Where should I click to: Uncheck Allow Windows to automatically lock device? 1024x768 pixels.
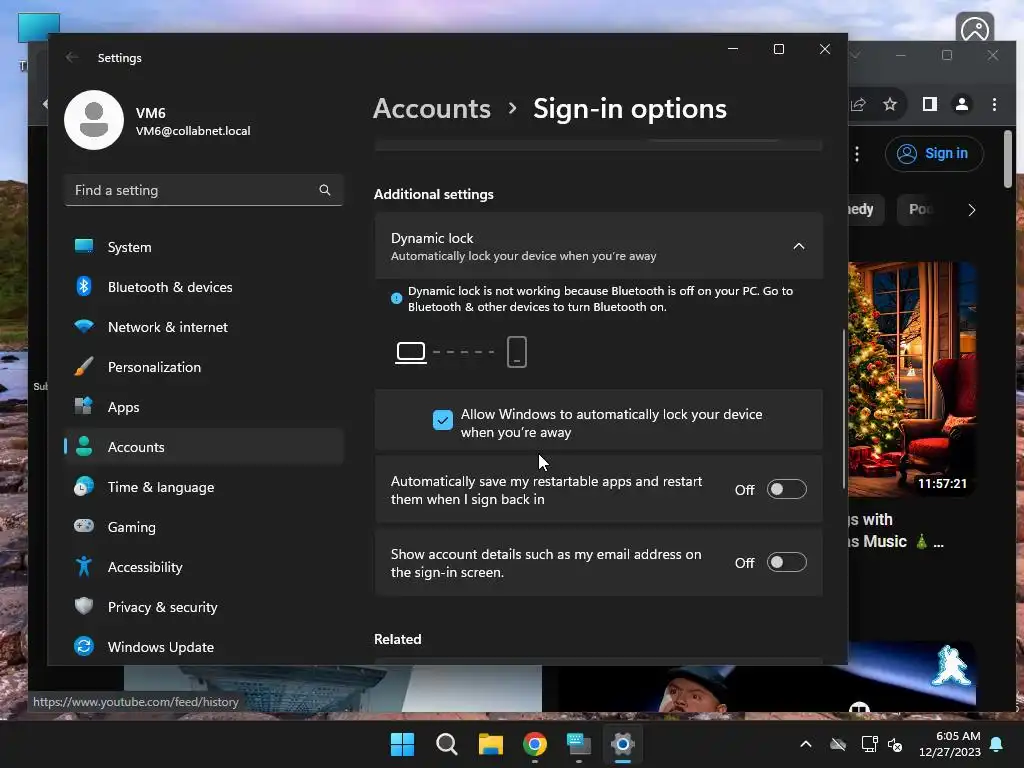pyautogui.click(x=443, y=420)
